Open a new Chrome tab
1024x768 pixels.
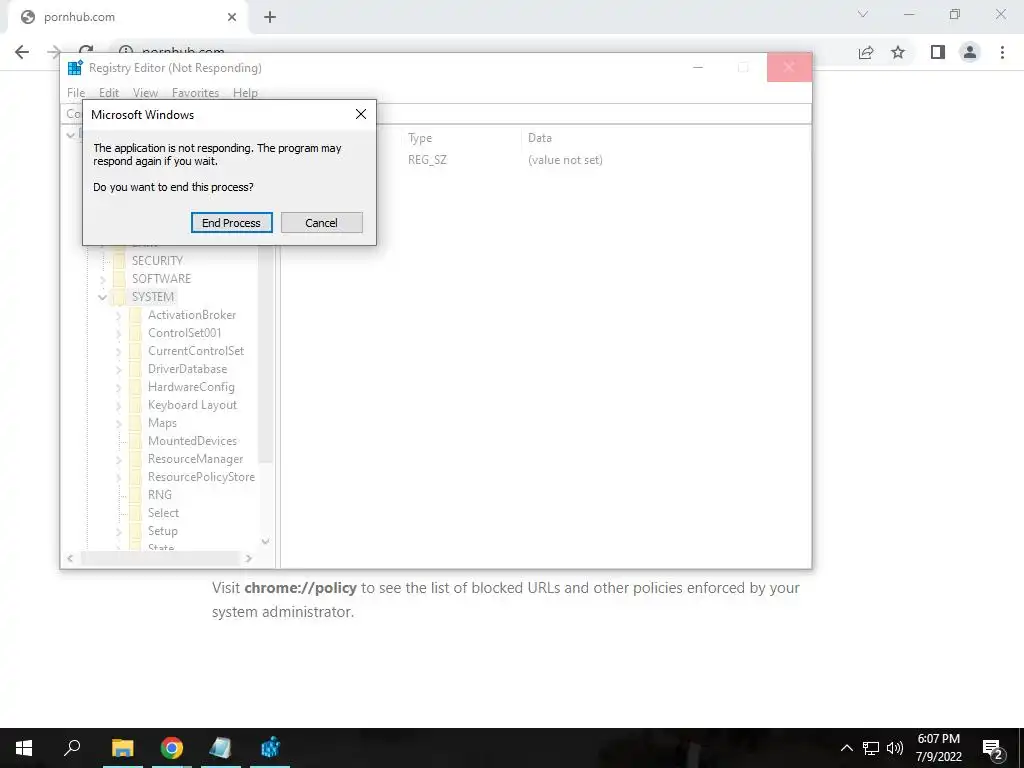click(270, 18)
